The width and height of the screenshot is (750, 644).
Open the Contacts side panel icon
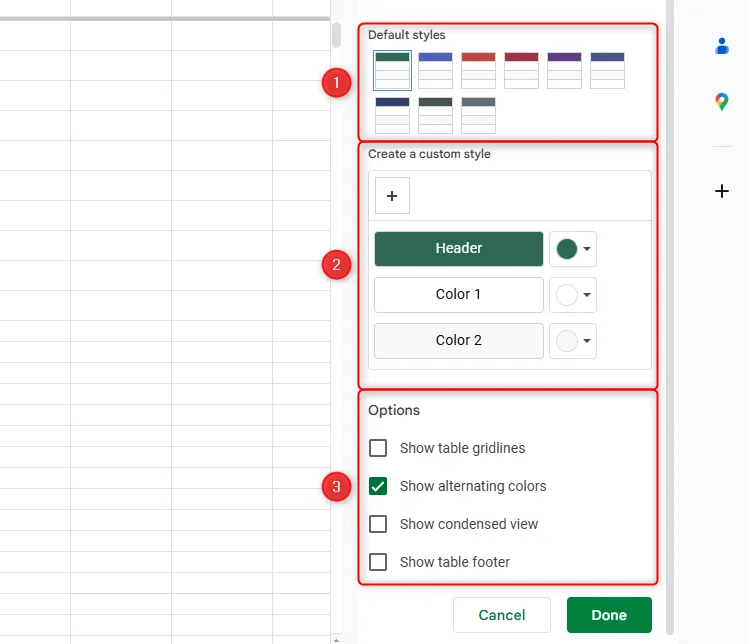coord(722,46)
